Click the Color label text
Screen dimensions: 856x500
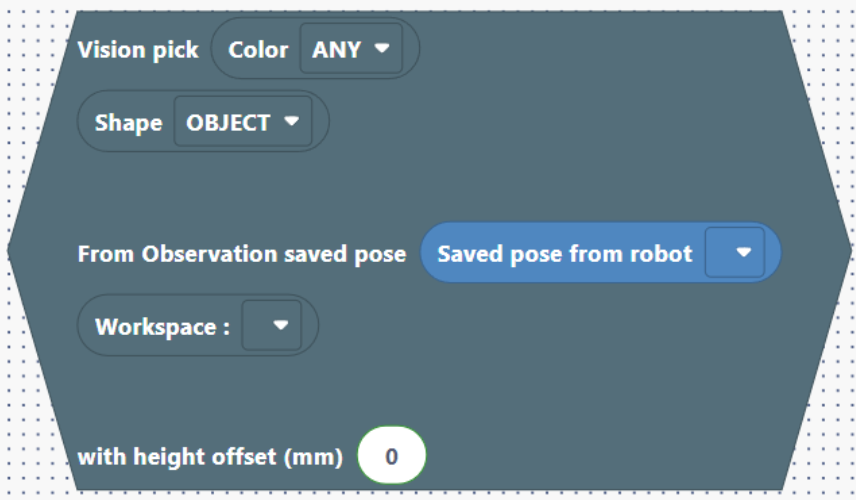click(258, 50)
